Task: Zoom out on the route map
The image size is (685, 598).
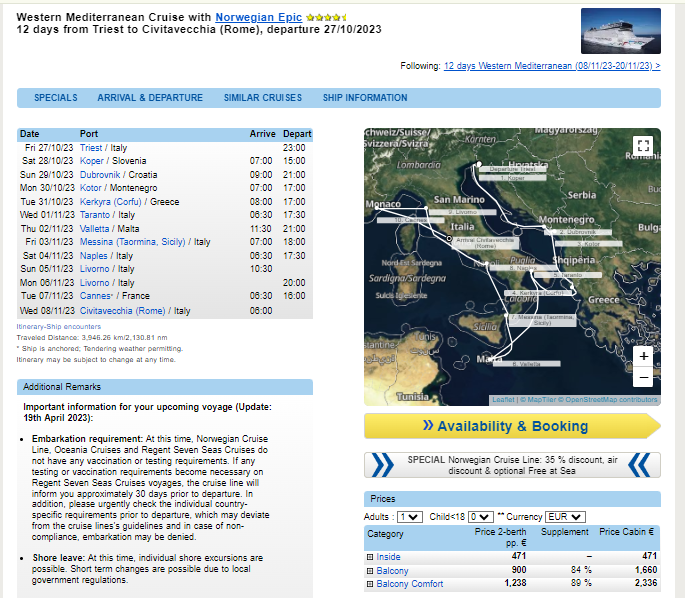Action: click(643, 377)
